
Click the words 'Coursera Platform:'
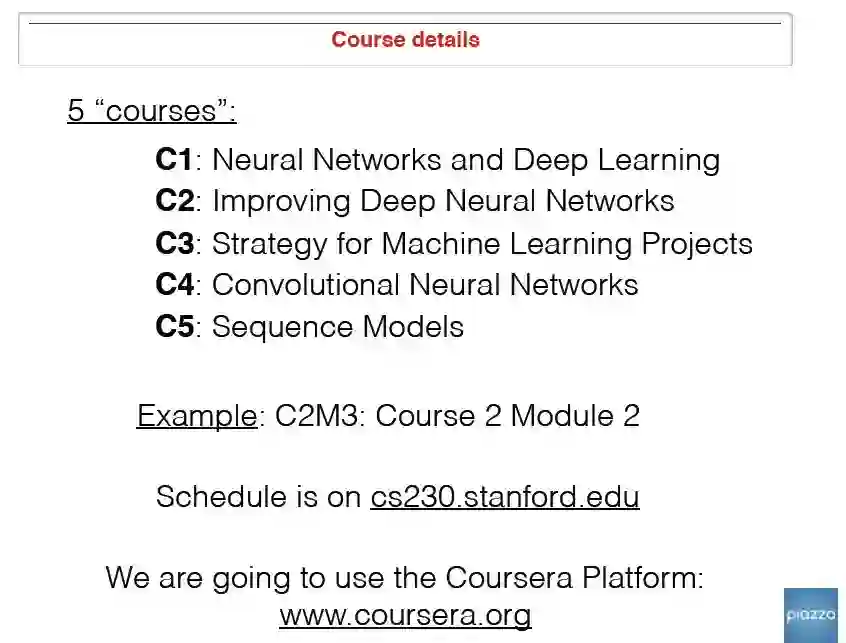tap(575, 578)
